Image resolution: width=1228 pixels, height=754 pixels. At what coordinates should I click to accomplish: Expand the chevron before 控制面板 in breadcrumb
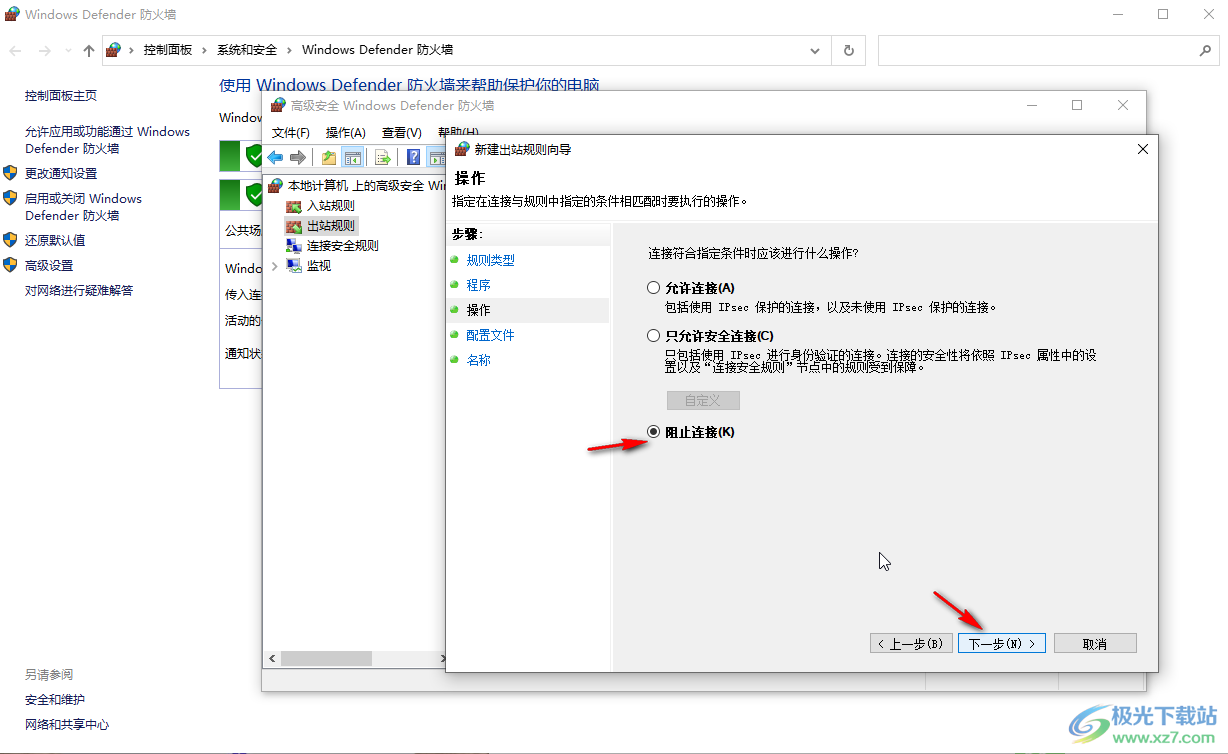(x=133, y=50)
